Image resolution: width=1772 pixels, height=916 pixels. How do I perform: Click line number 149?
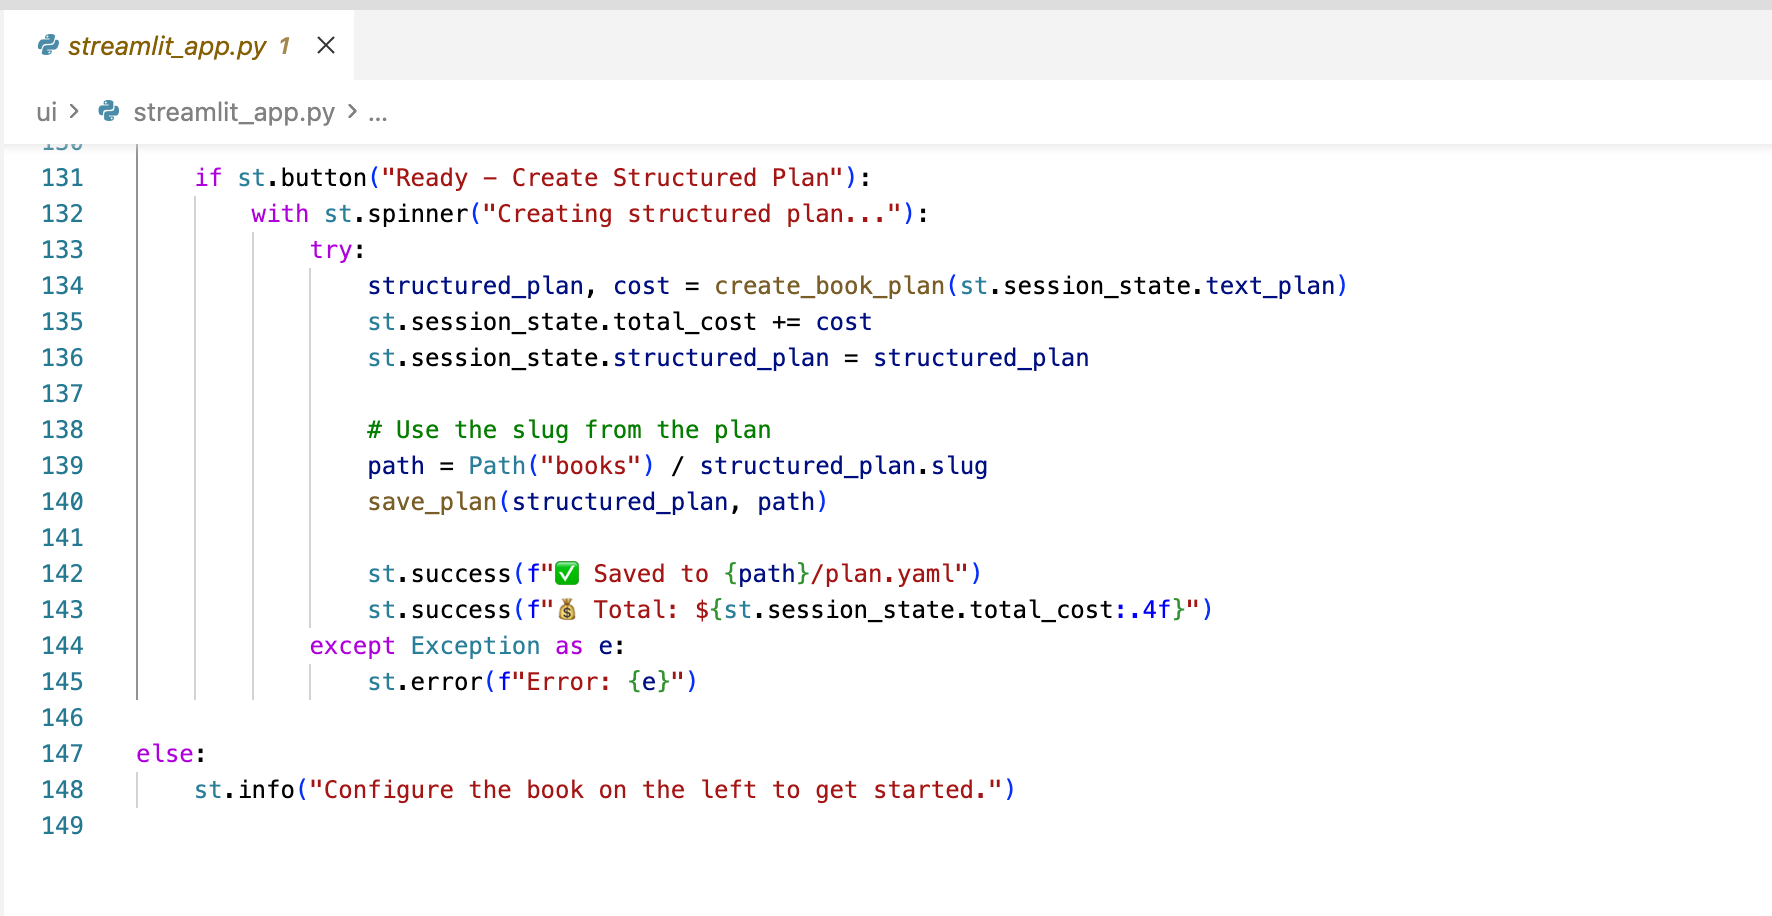62,826
